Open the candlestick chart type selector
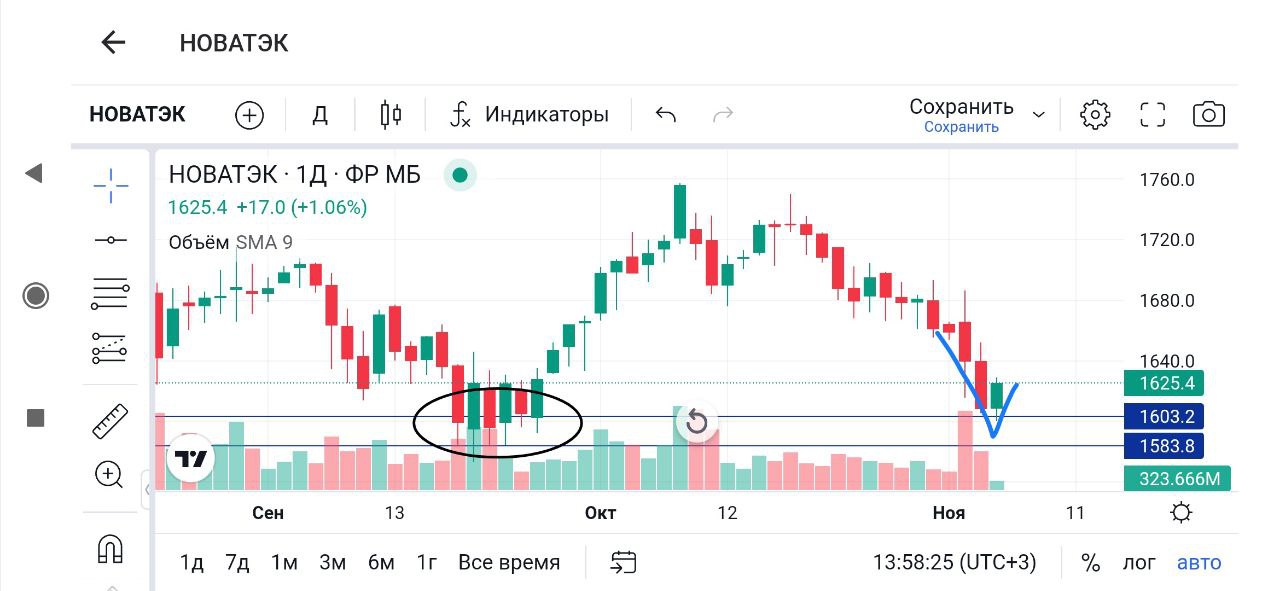The height and width of the screenshot is (591, 1280). coord(391,115)
